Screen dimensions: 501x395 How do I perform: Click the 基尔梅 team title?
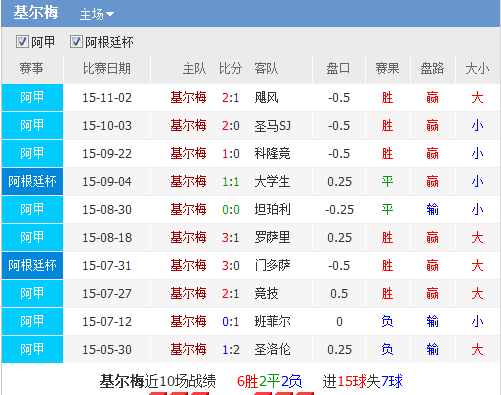click(x=36, y=13)
